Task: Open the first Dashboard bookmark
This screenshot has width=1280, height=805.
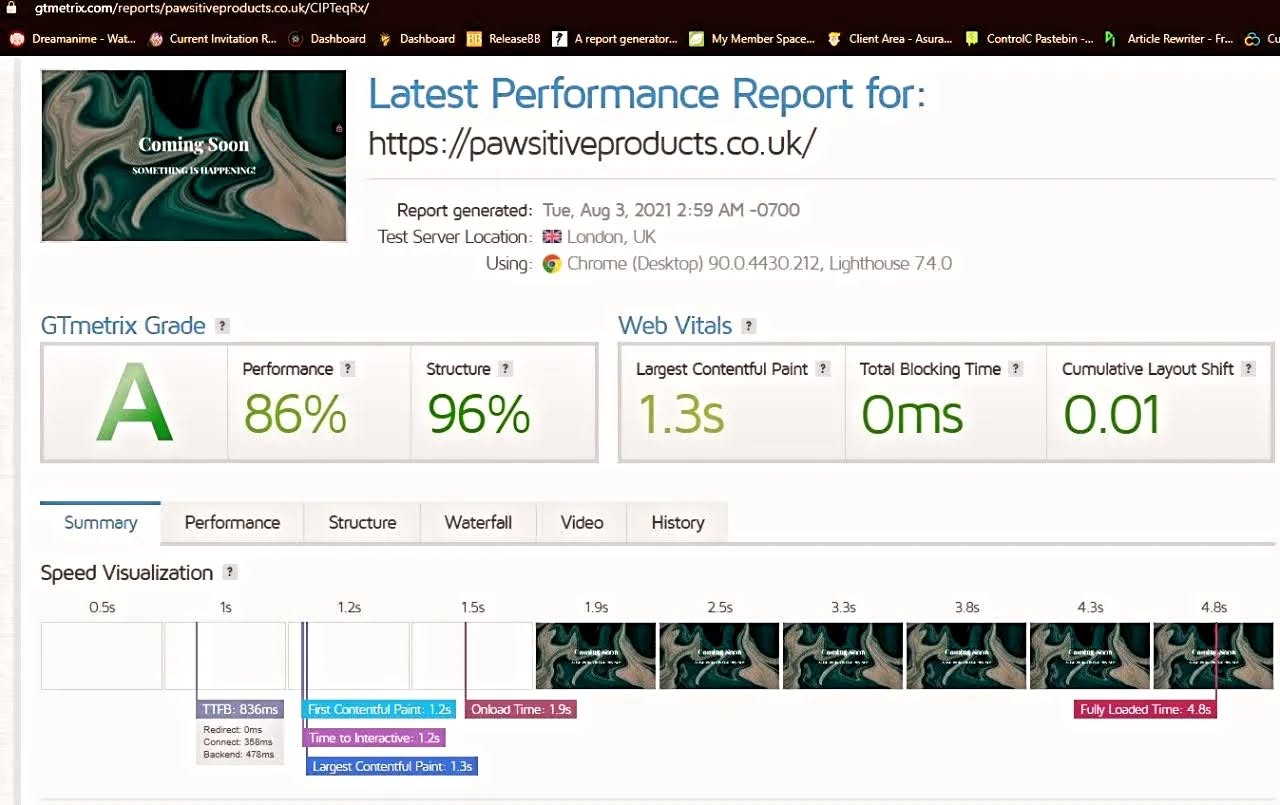Action: point(327,39)
